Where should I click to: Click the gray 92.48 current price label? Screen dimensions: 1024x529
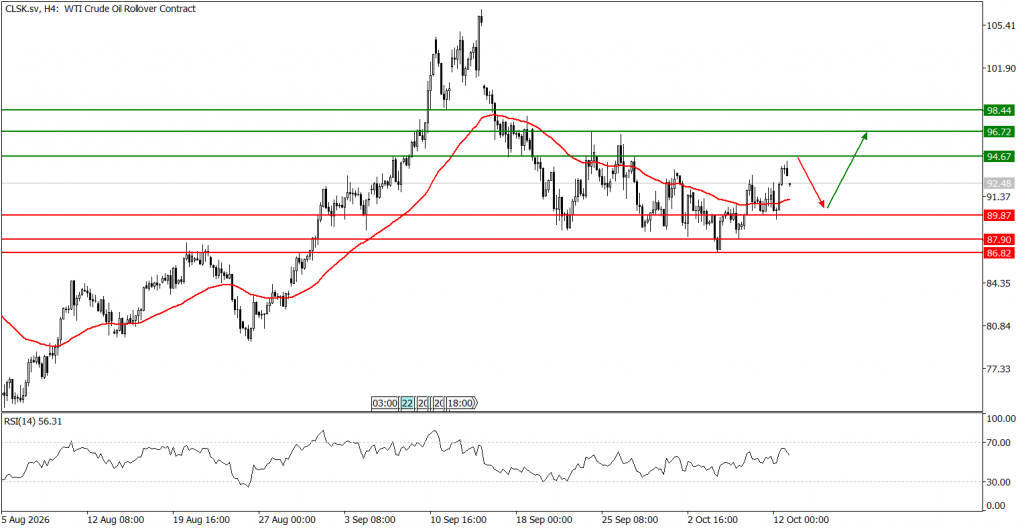pyautogui.click(x=999, y=184)
